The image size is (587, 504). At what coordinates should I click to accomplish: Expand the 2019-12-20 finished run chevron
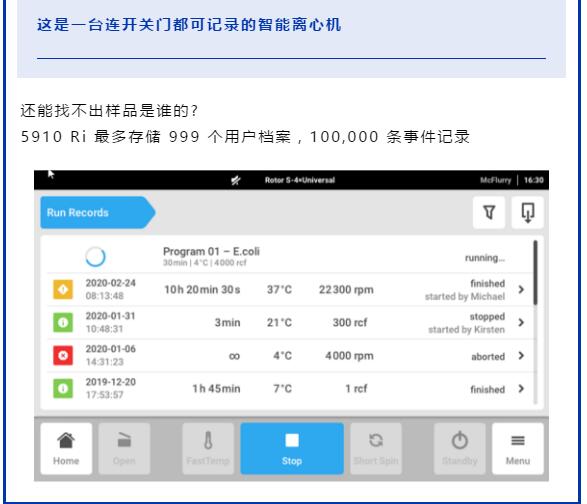(521, 389)
